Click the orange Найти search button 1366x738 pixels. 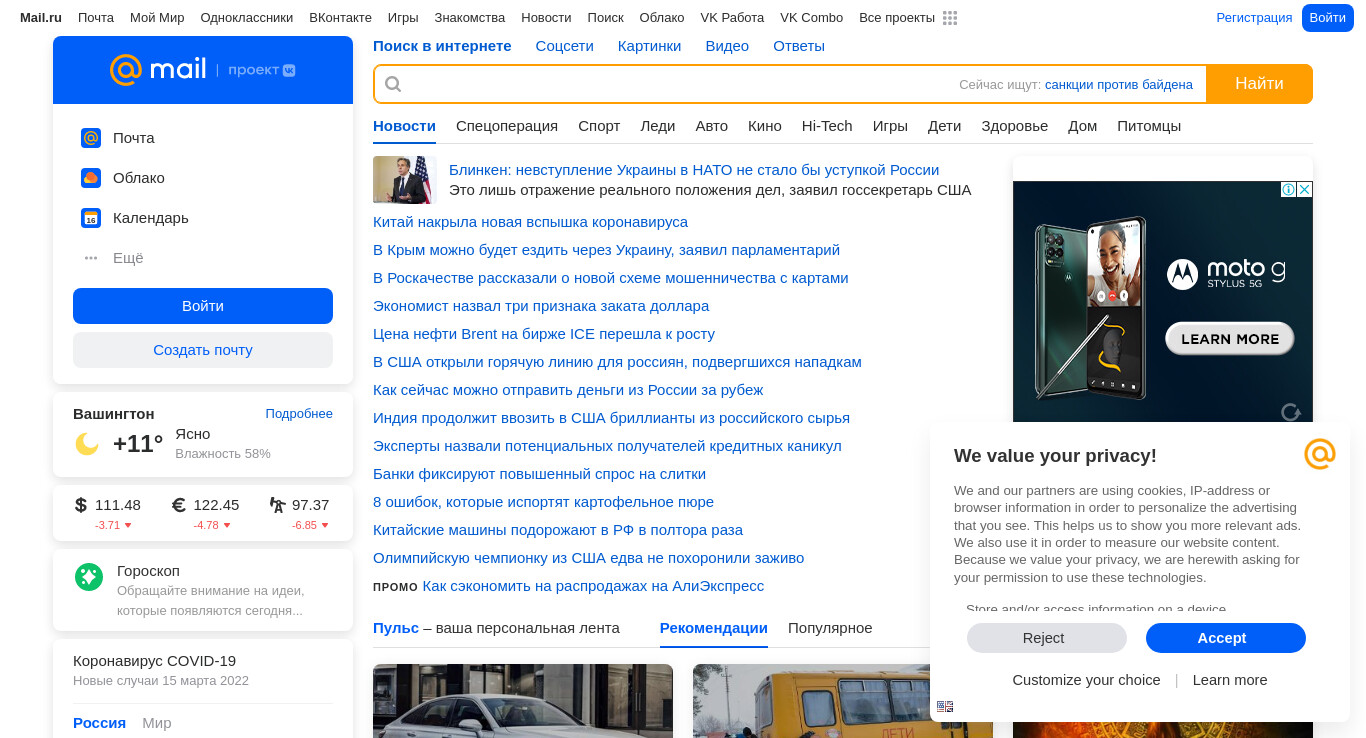pyautogui.click(x=1259, y=84)
